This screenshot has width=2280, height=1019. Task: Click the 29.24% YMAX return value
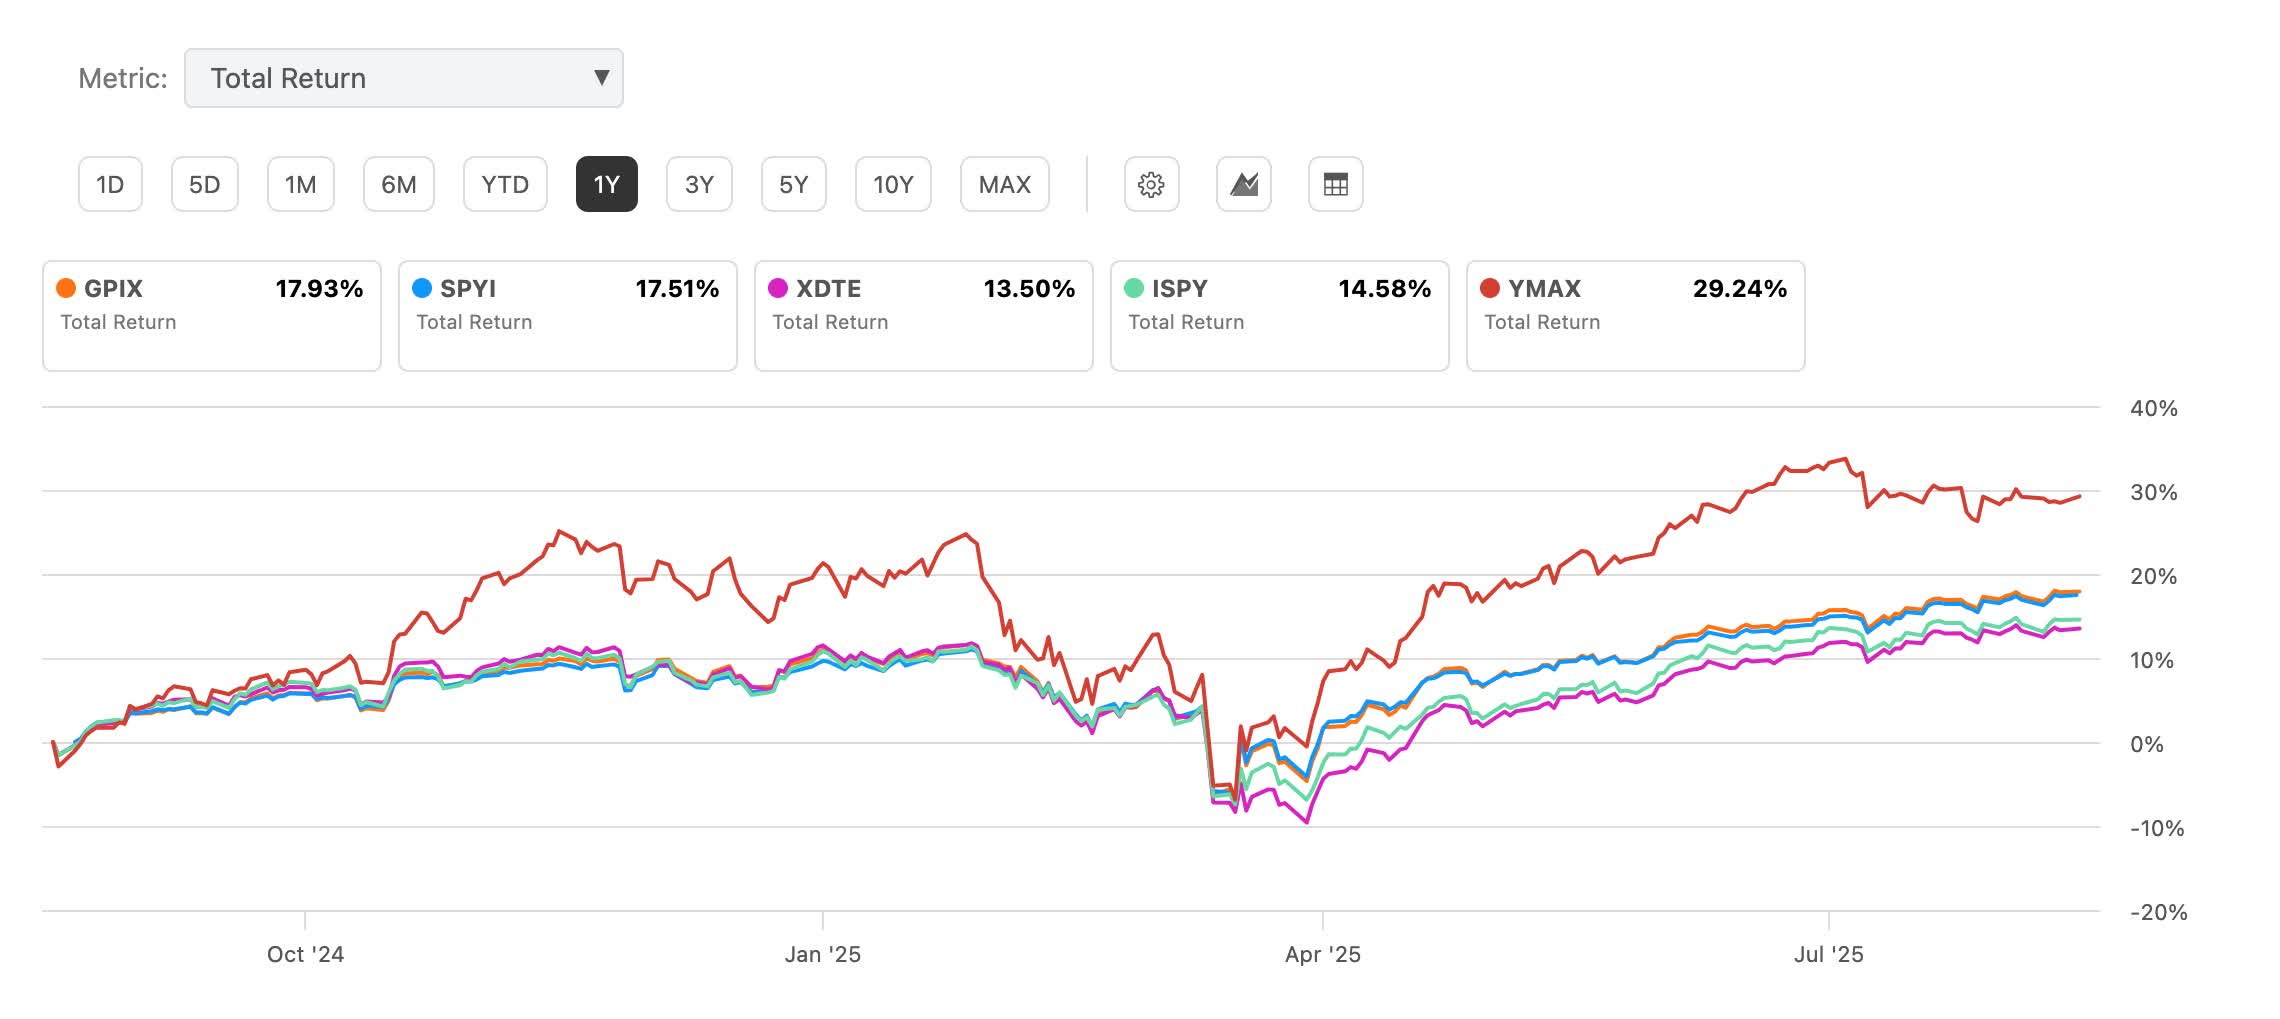(x=1739, y=288)
